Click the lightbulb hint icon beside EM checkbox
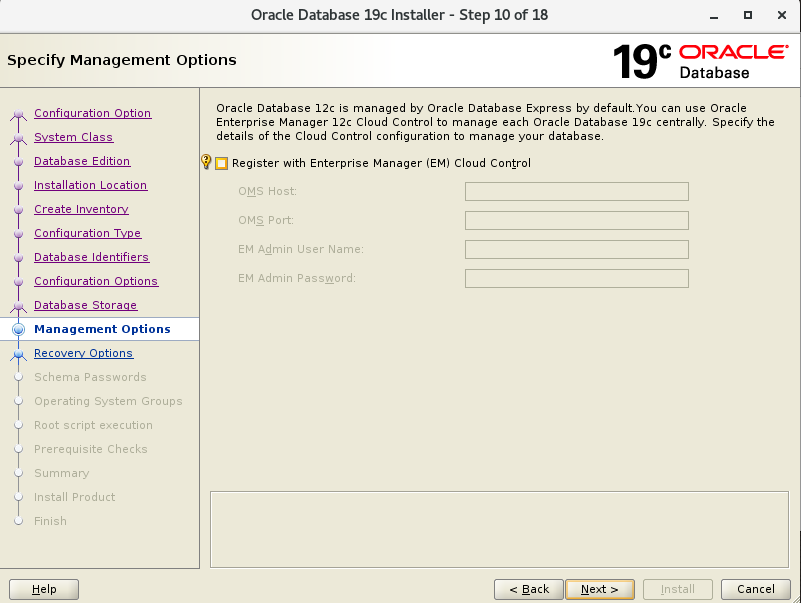Screen dimensions: 801x603 point(206,161)
